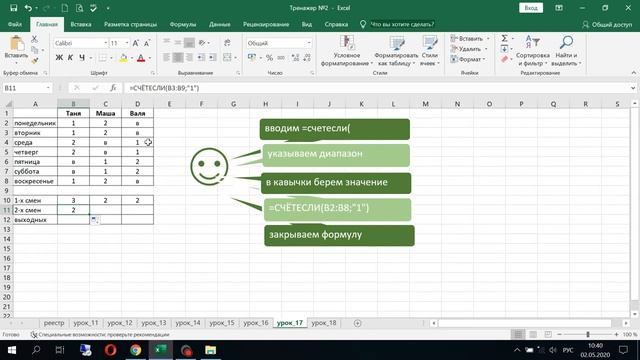Click Общий доступ share button

pyautogui.click(x=607, y=24)
